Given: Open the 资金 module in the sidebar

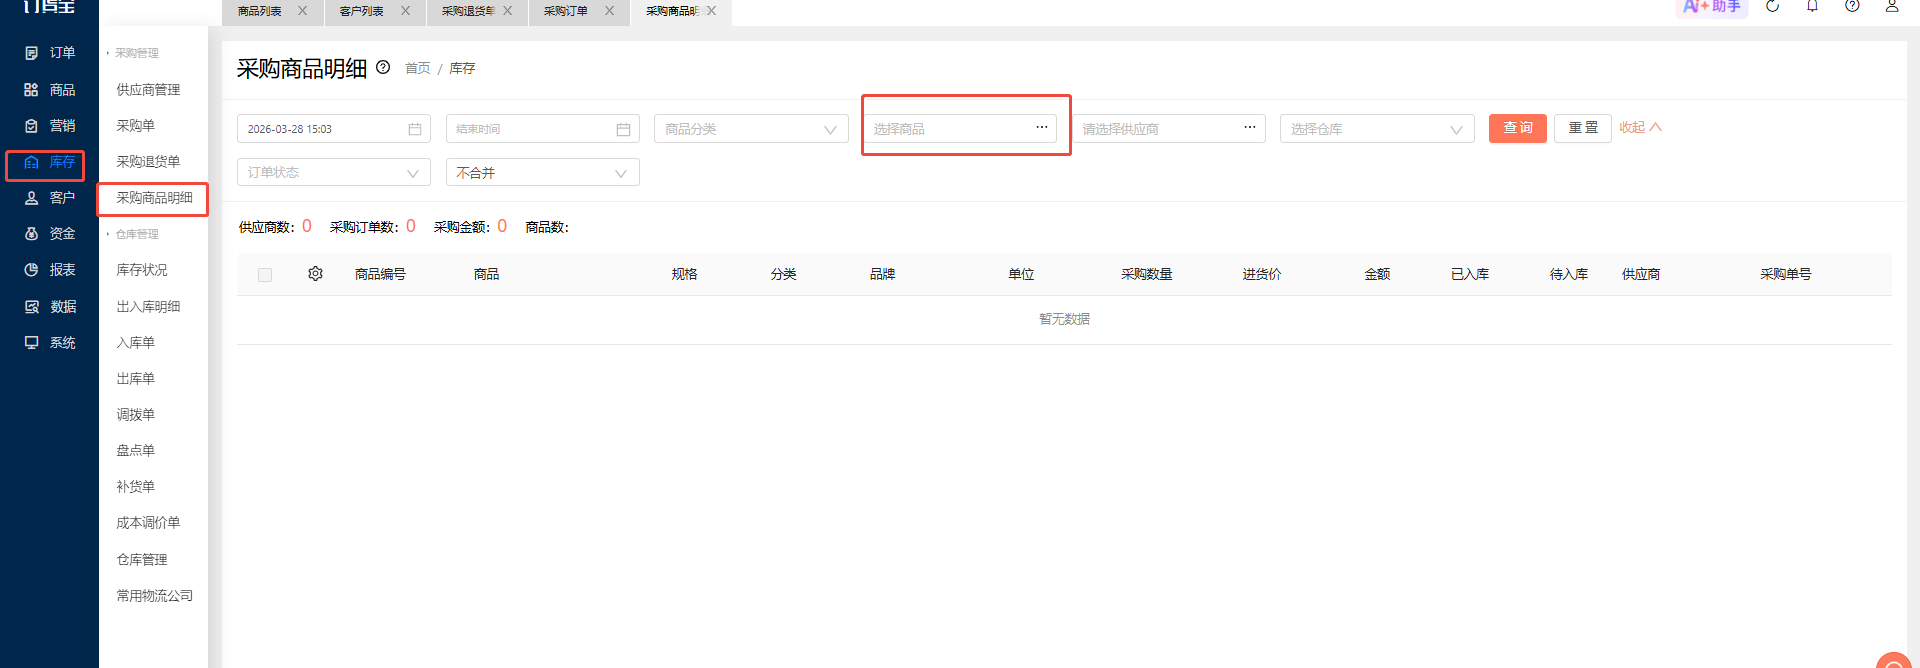Looking at the screenshot, I should tap(49, 234).
